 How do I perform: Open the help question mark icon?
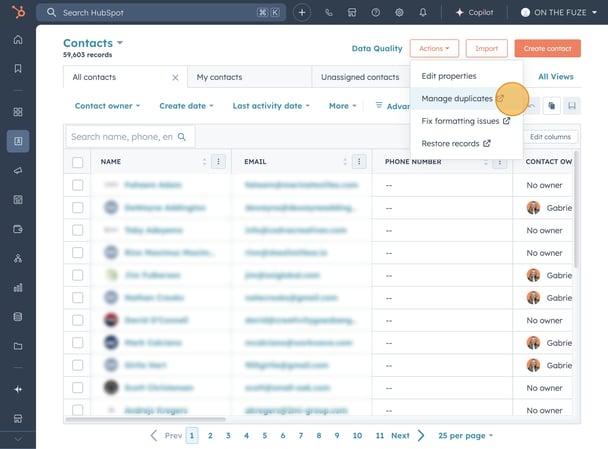point(375,12)
